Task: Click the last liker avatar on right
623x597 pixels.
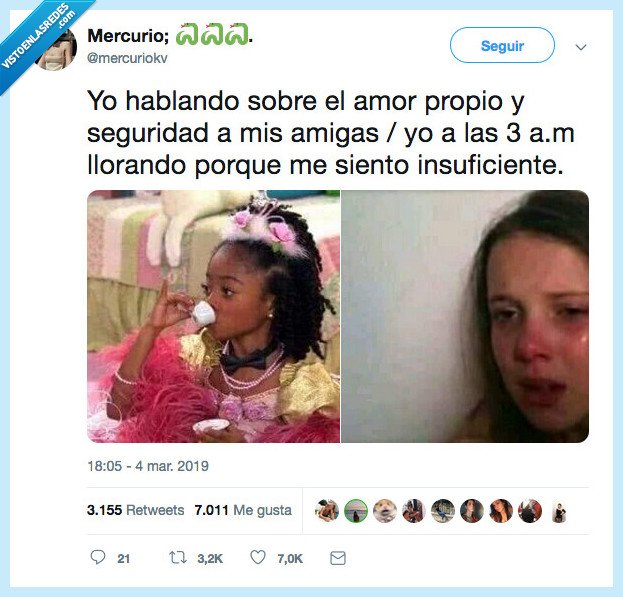Action: click(559, 511)
